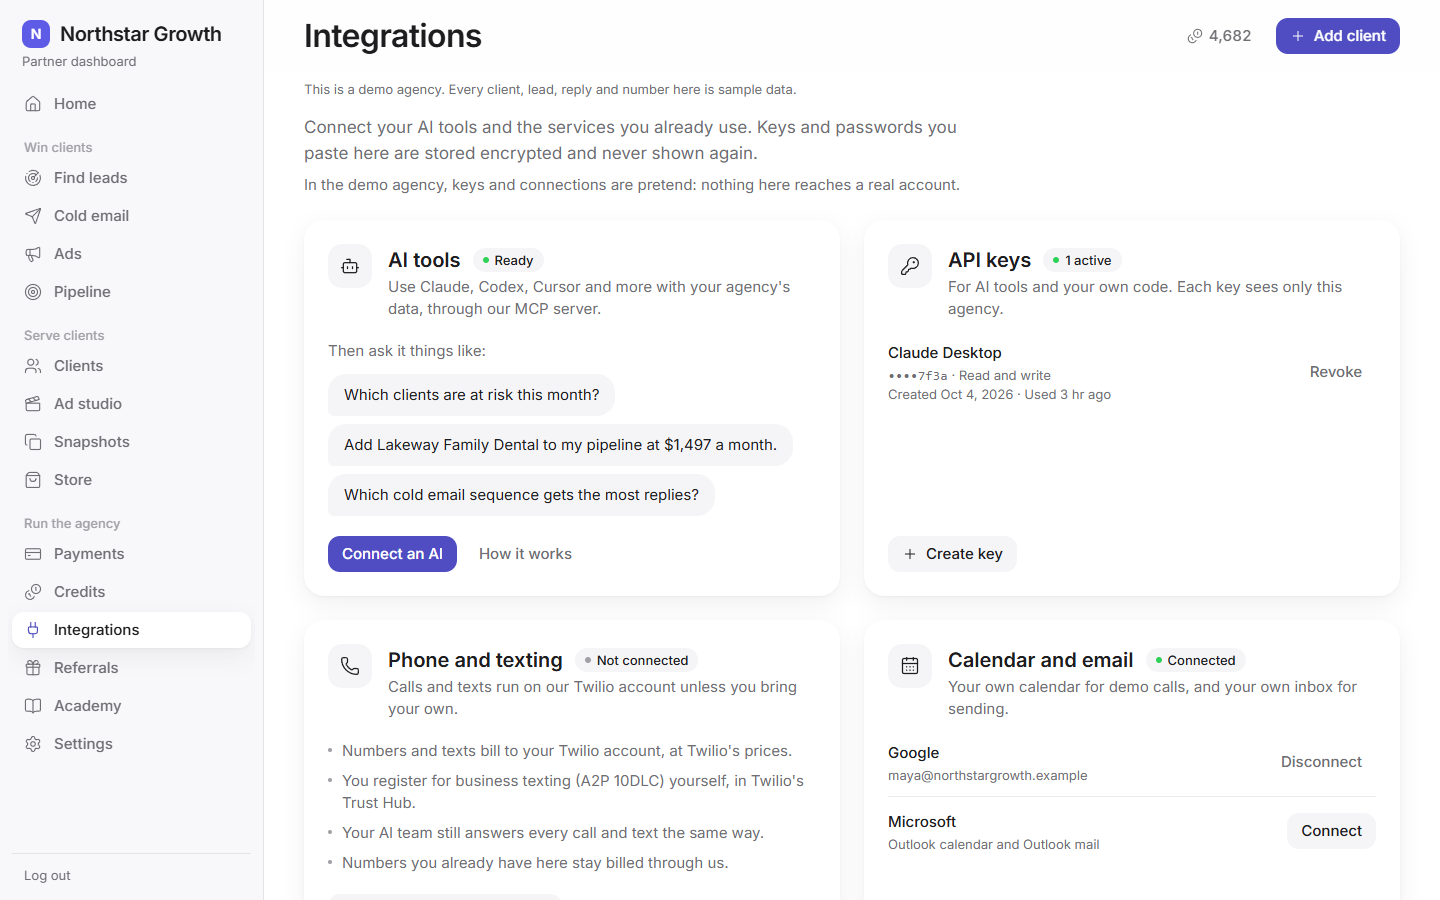Click the Settings gear icon
The height and width of the screenshot is (900, 1440).
coord(33,744)
